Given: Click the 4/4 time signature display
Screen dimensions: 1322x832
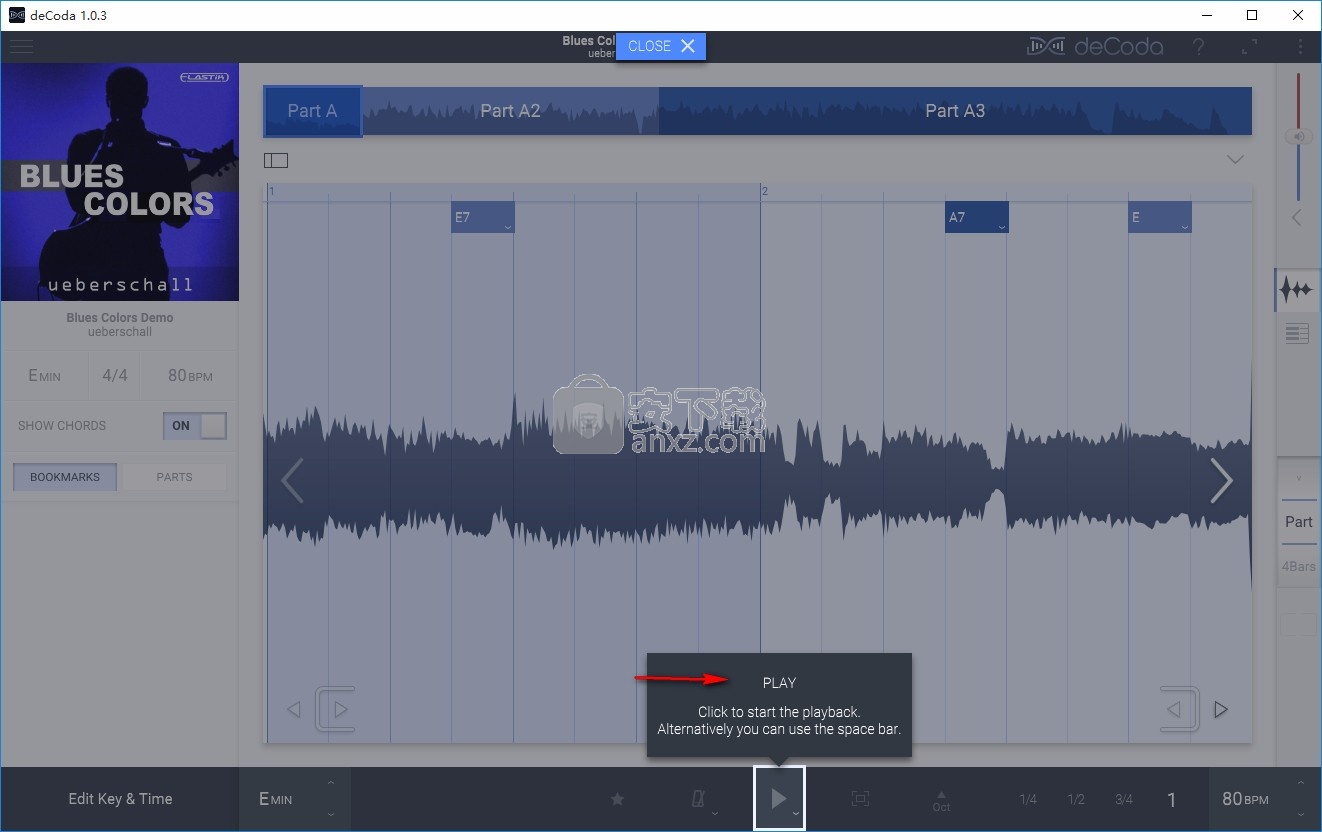Looking at the screenshot, I should (115, 376).
